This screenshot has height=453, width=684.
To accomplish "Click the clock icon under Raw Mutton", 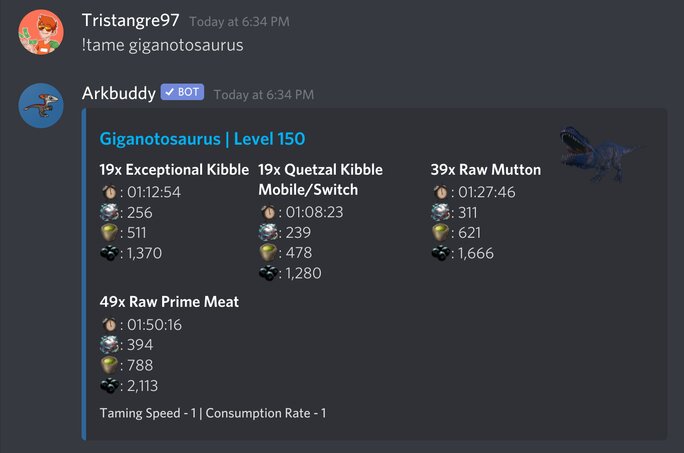I will (440, 192).
